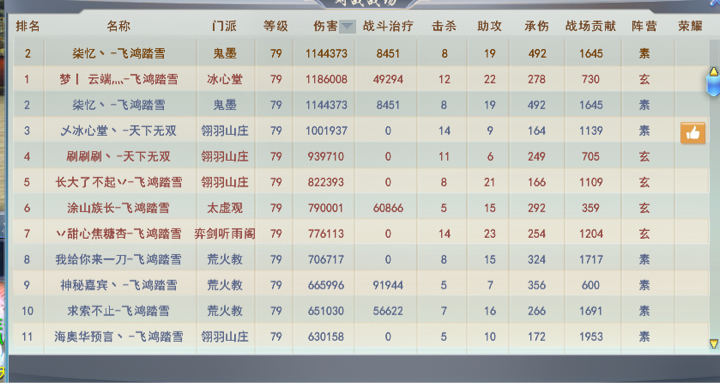
Task: Click the 战场贡献 column header
Action: 591,26
